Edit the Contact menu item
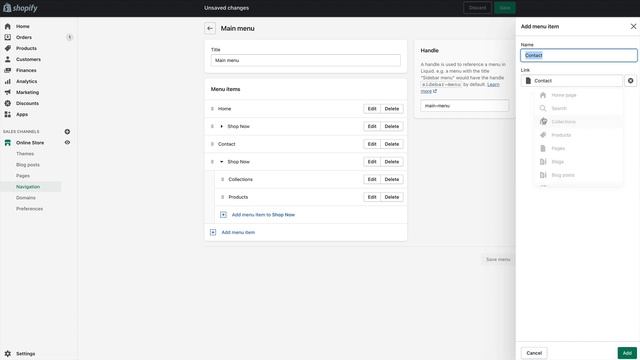The height and width of the screenshot is (360, 640). pyautogui.click(x=372, y=144)
